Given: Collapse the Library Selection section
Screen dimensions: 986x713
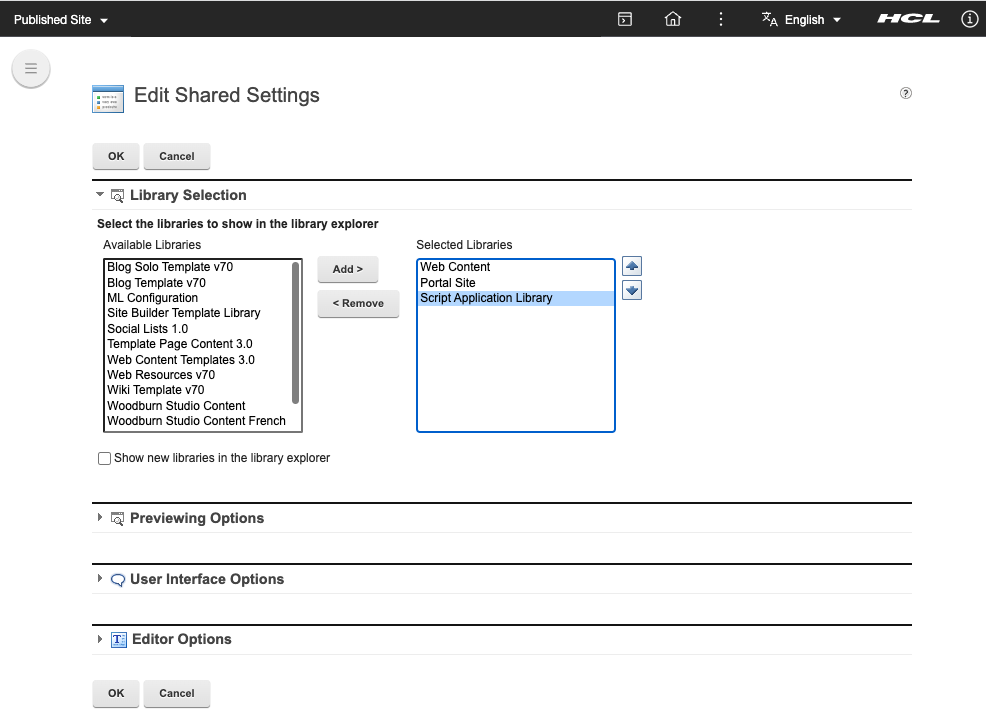Looking at the screenshot, I should coord(99,194).
